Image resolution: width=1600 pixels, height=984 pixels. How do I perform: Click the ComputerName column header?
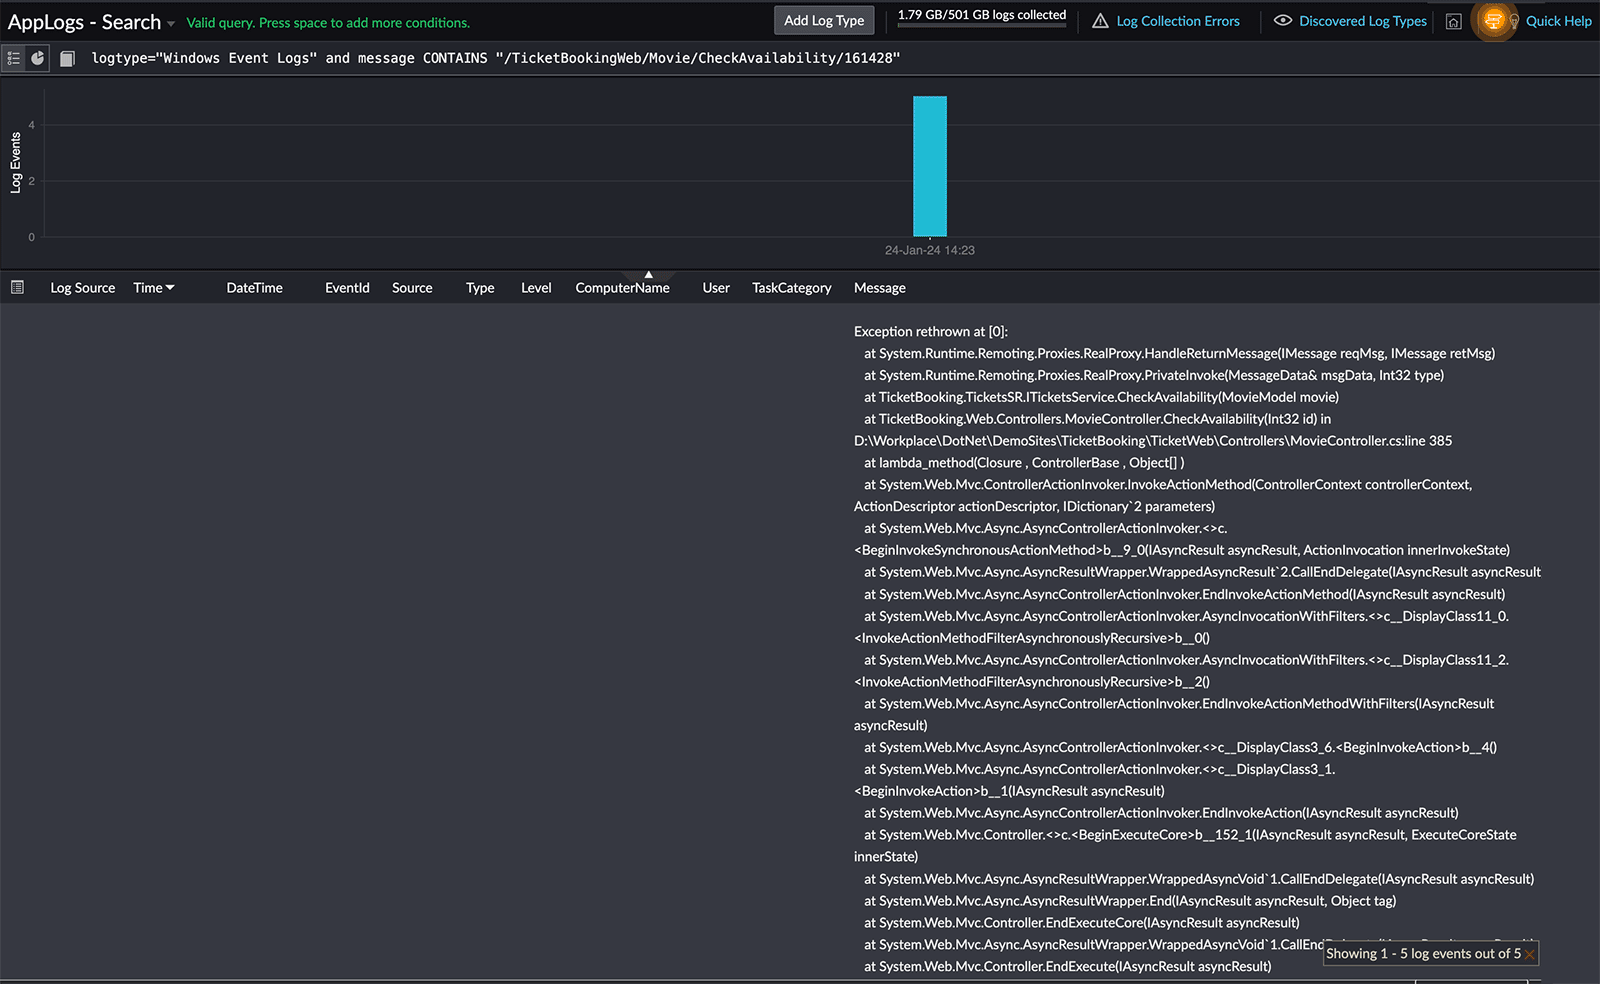(x=622, y=288)
